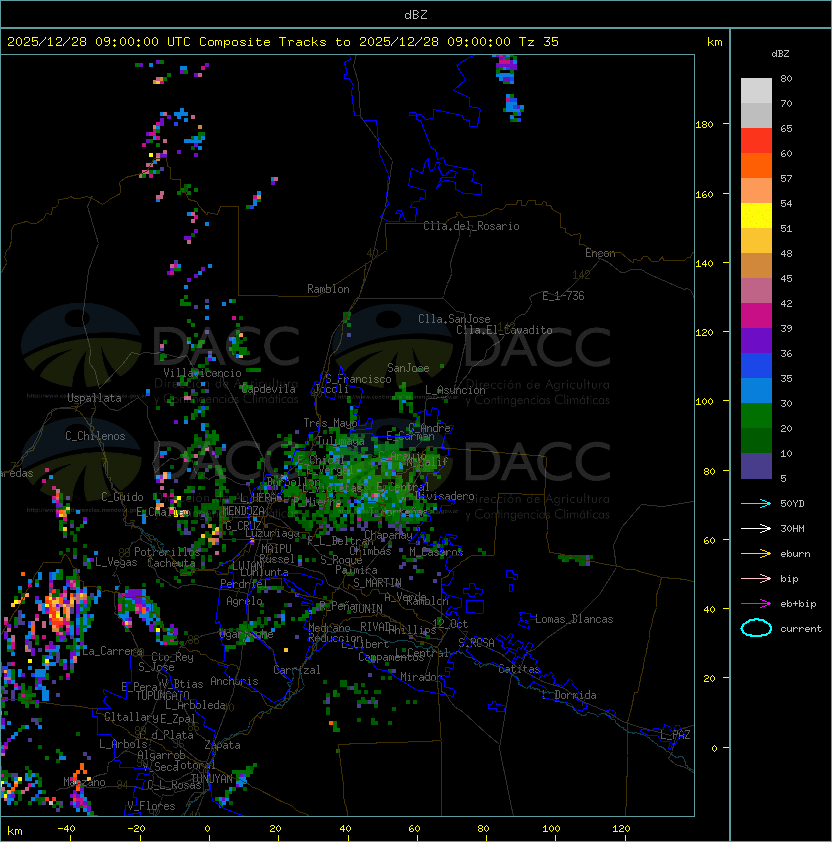Select the light gray 70-80 dBZ swatch
Viewport: 832px width, 842px height.
click(x=756, y=91)
